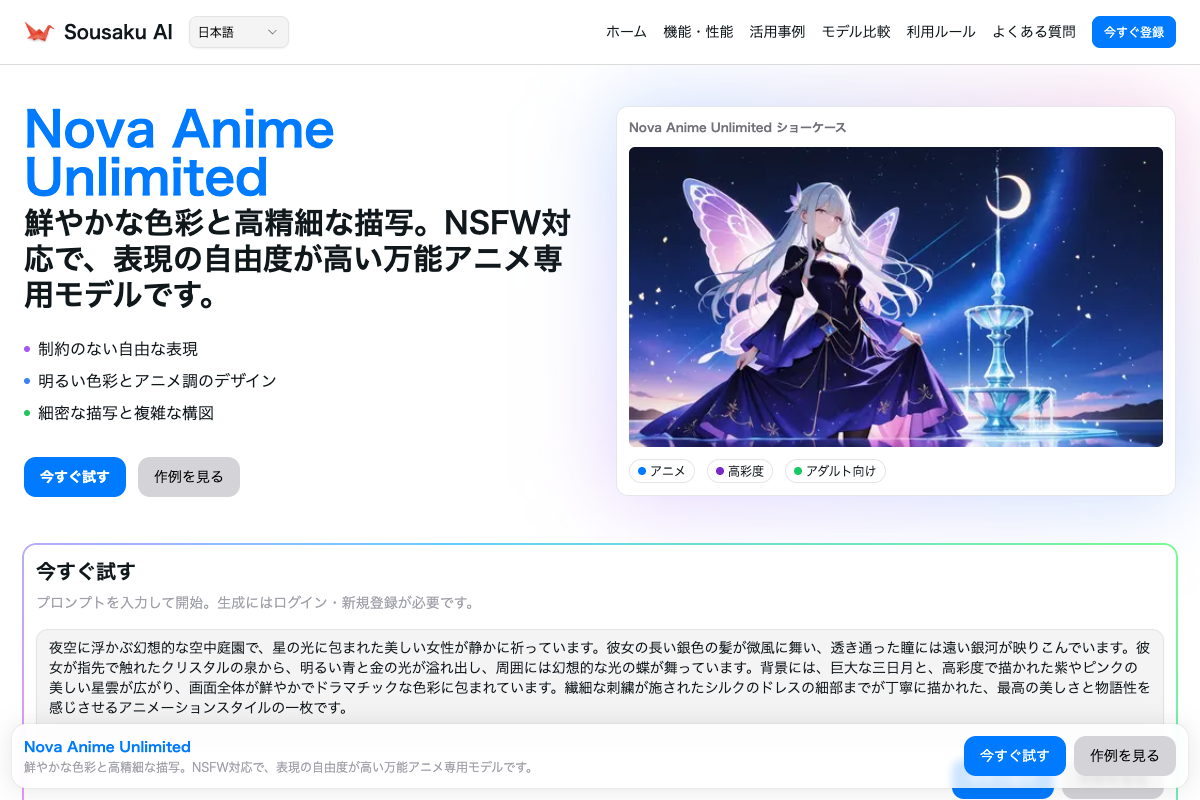The image size is (1200, 800).
Task: Select モデル比較 navigation link
Action: click(856, 32)
